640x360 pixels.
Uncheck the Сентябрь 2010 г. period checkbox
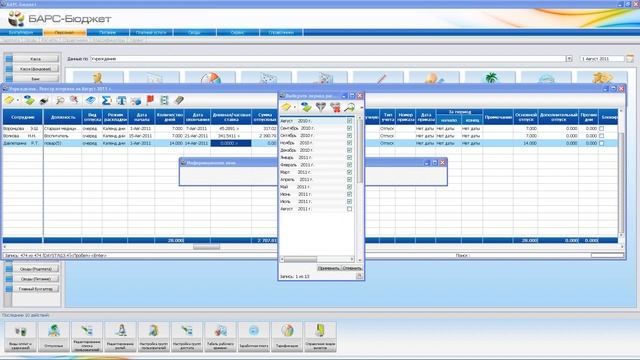click(x=349, y=128)
